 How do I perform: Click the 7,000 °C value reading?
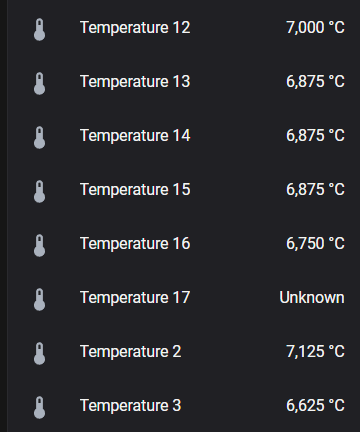pyautogui.click(x=315, y=28)
